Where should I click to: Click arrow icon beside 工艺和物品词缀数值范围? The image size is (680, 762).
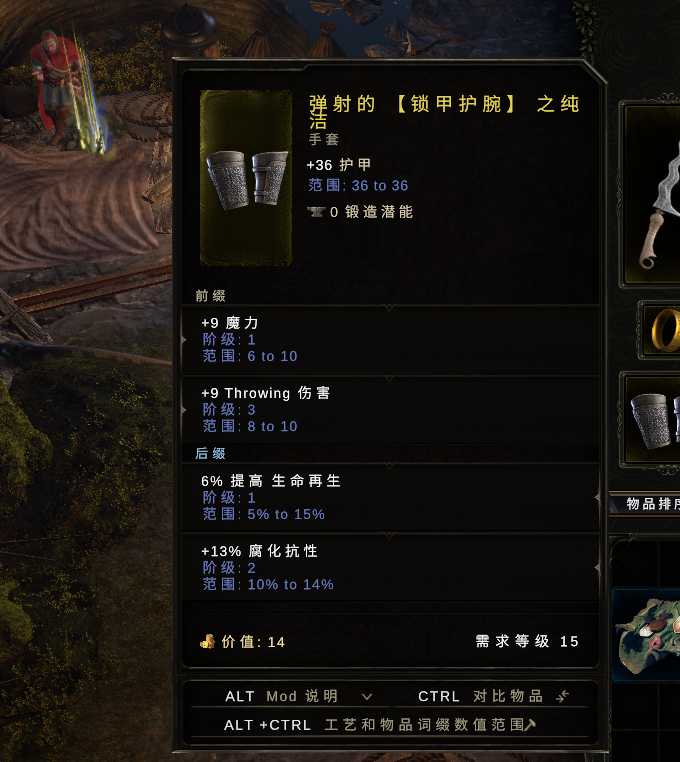tap(530, 725)
